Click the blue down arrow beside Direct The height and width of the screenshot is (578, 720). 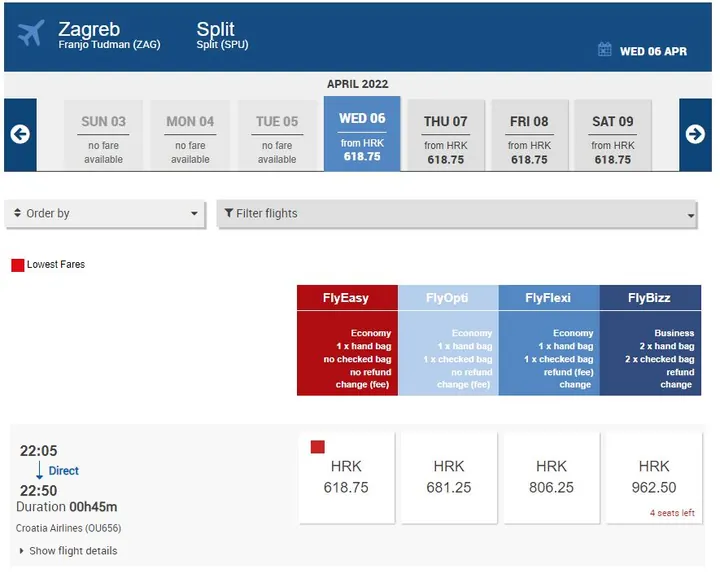39,471
